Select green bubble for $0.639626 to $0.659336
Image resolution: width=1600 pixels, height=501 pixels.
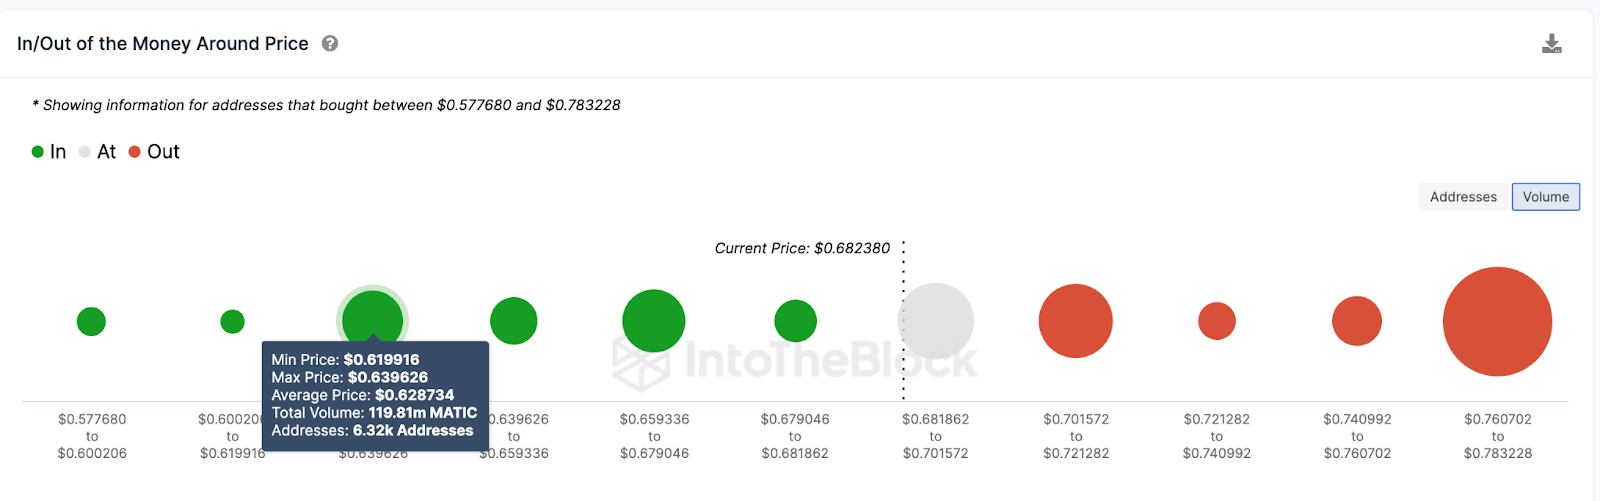pyautogui.click(x=514, y=321)
